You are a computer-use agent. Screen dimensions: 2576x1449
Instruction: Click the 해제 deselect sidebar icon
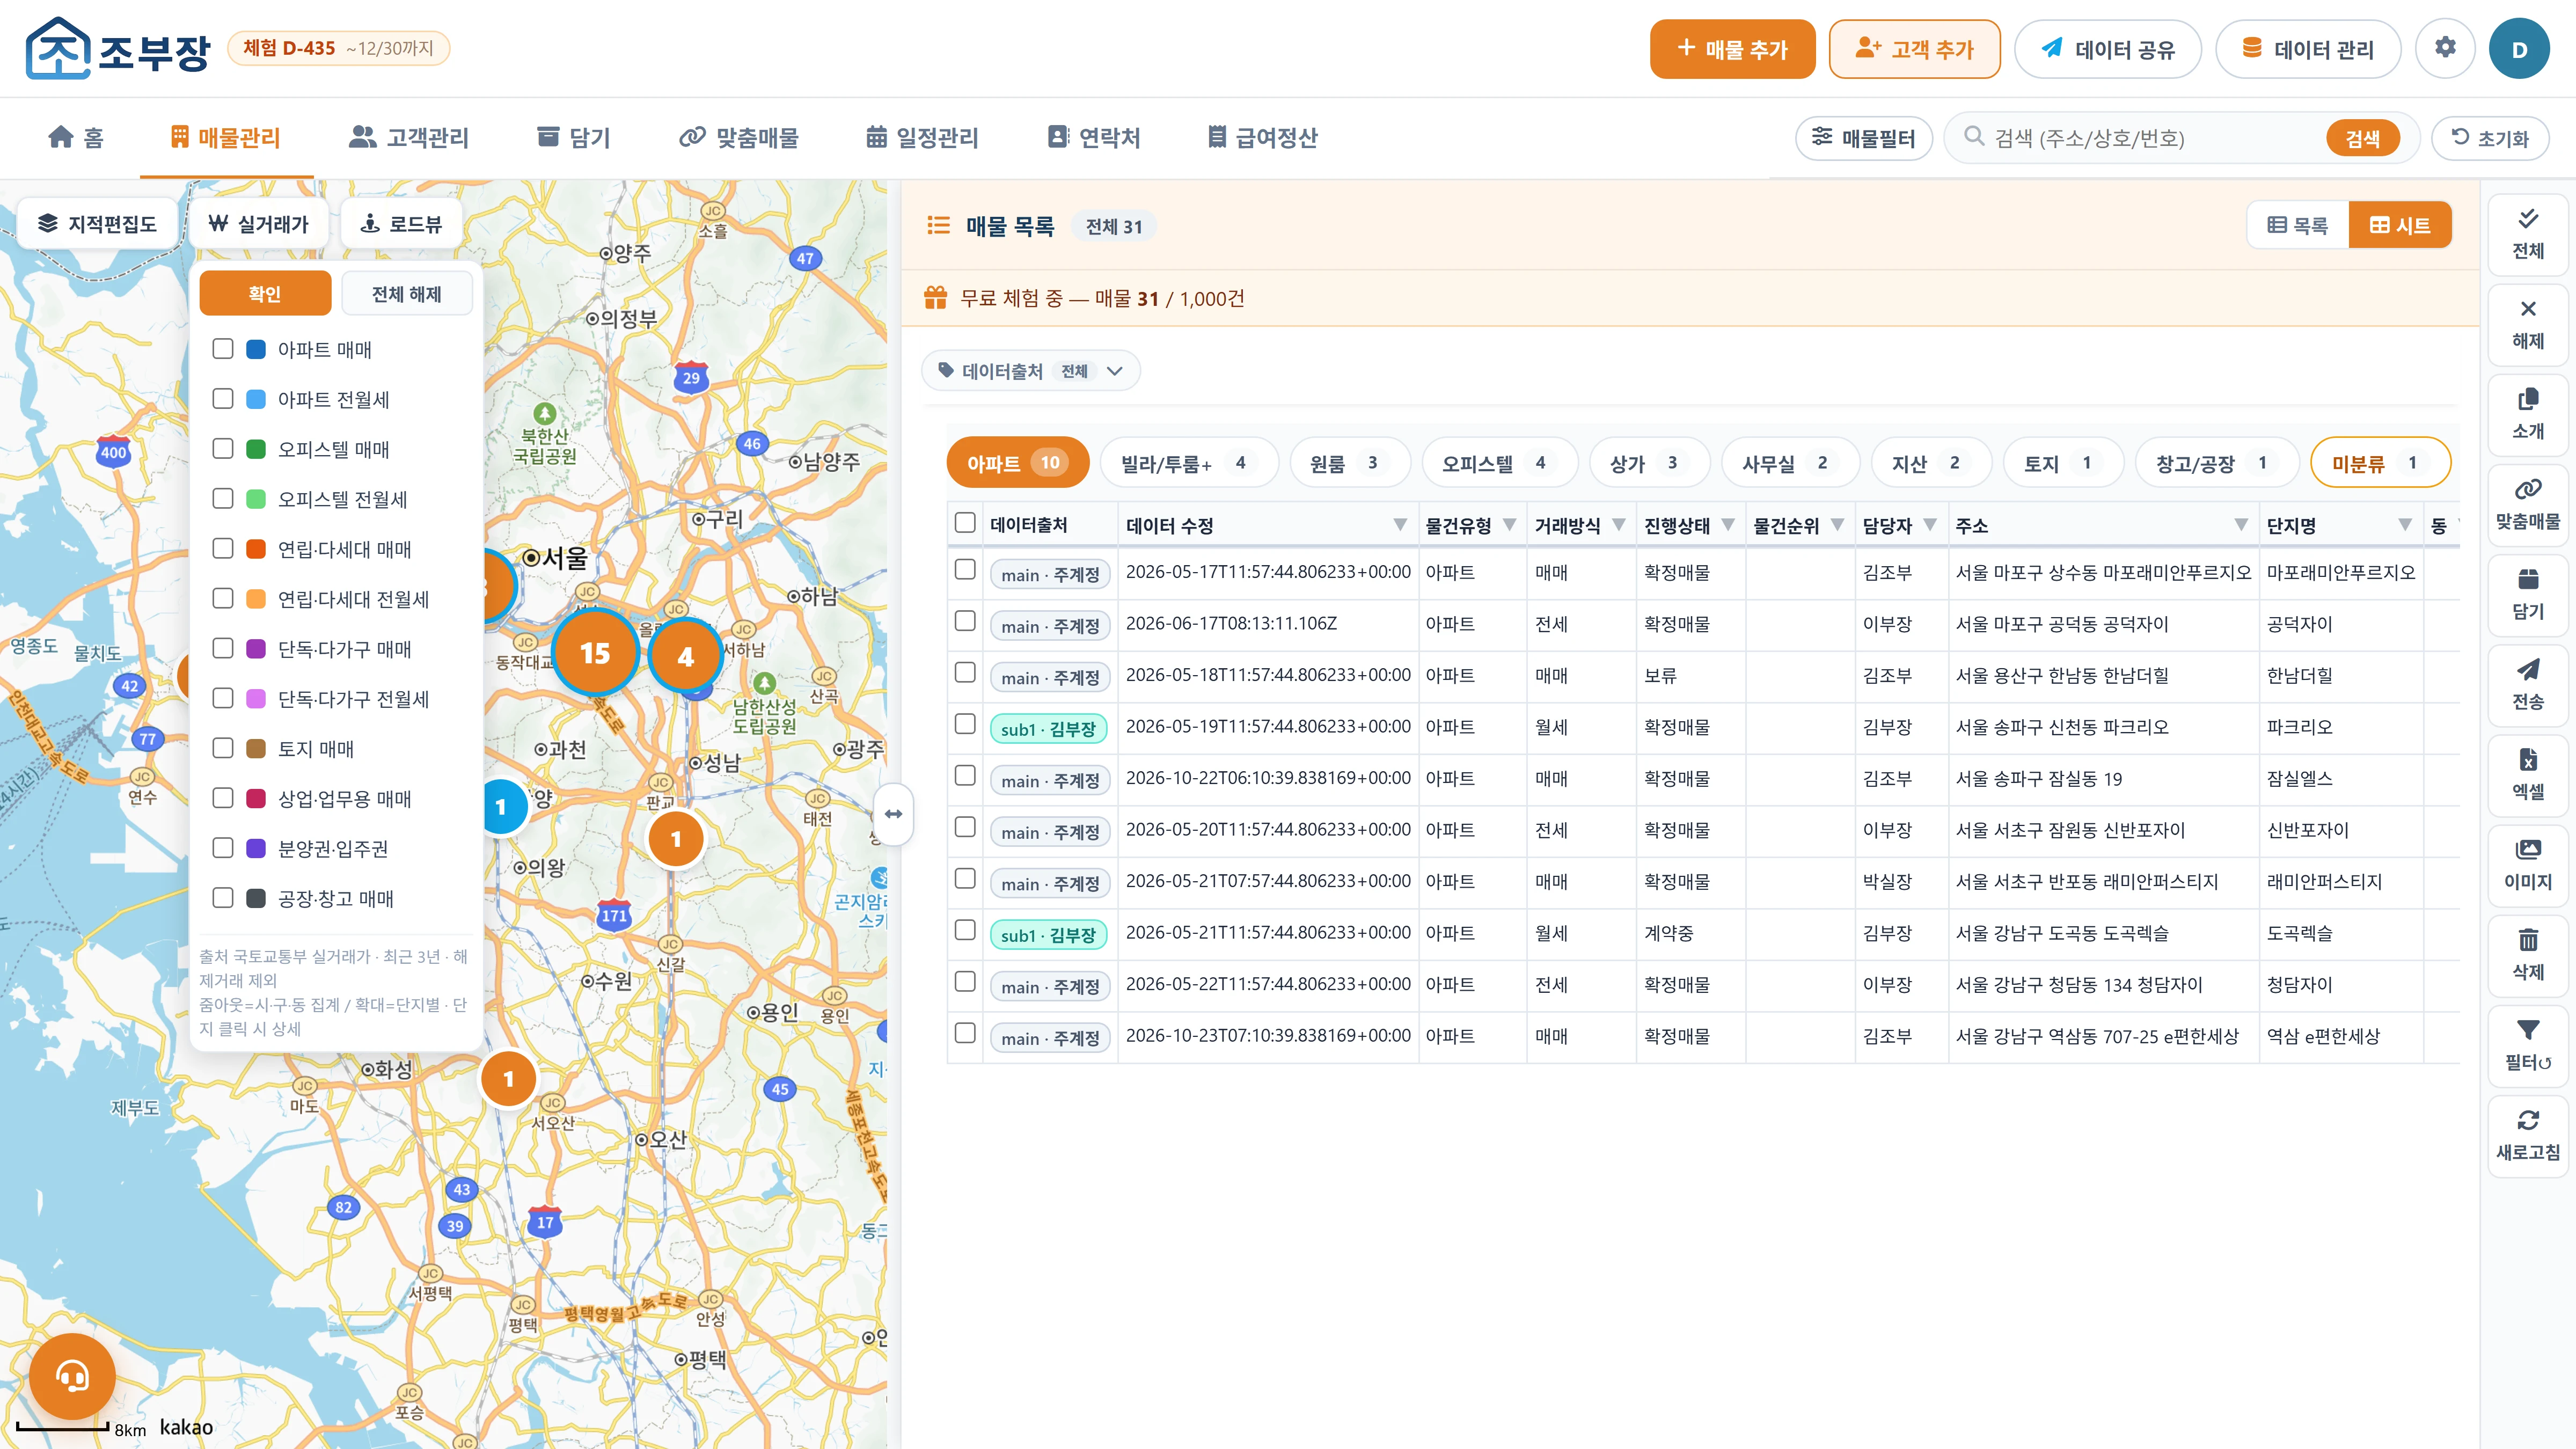click(x=2528, y=324)
